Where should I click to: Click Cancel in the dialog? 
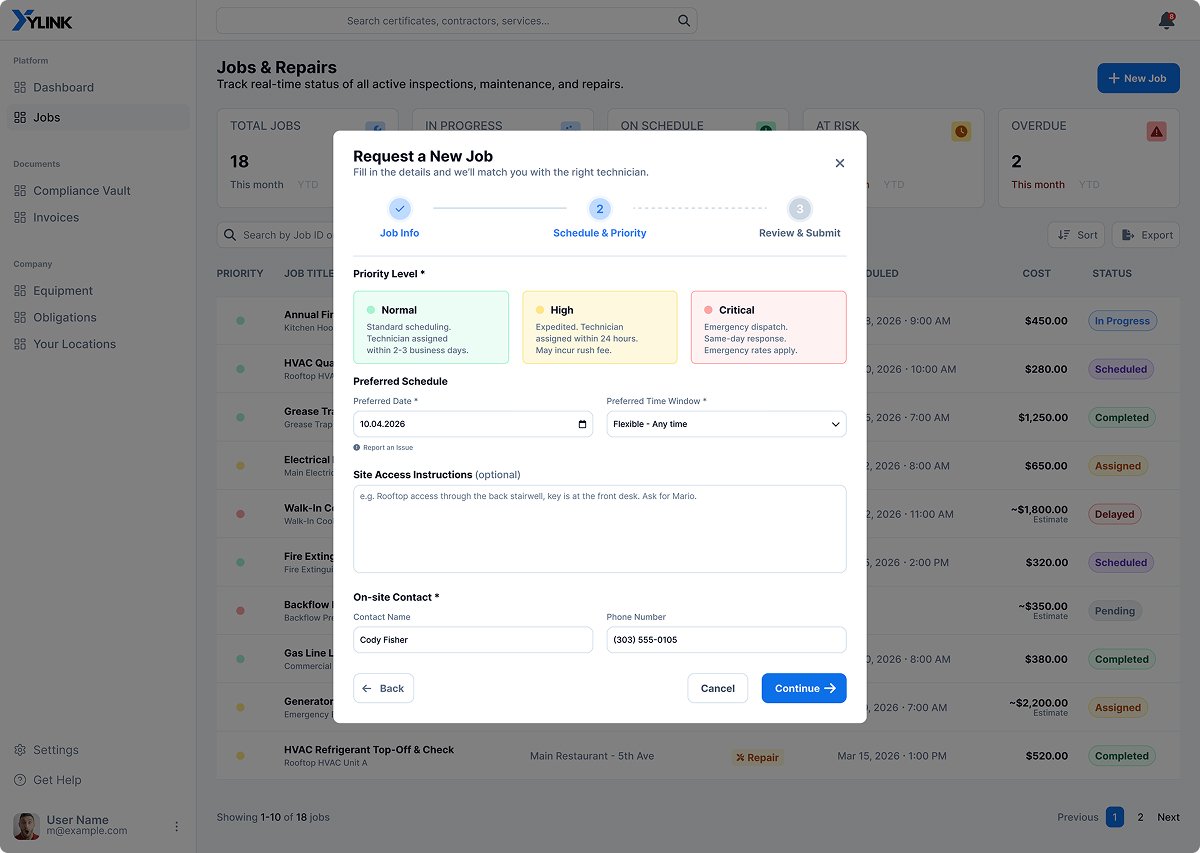pos(718,688)
